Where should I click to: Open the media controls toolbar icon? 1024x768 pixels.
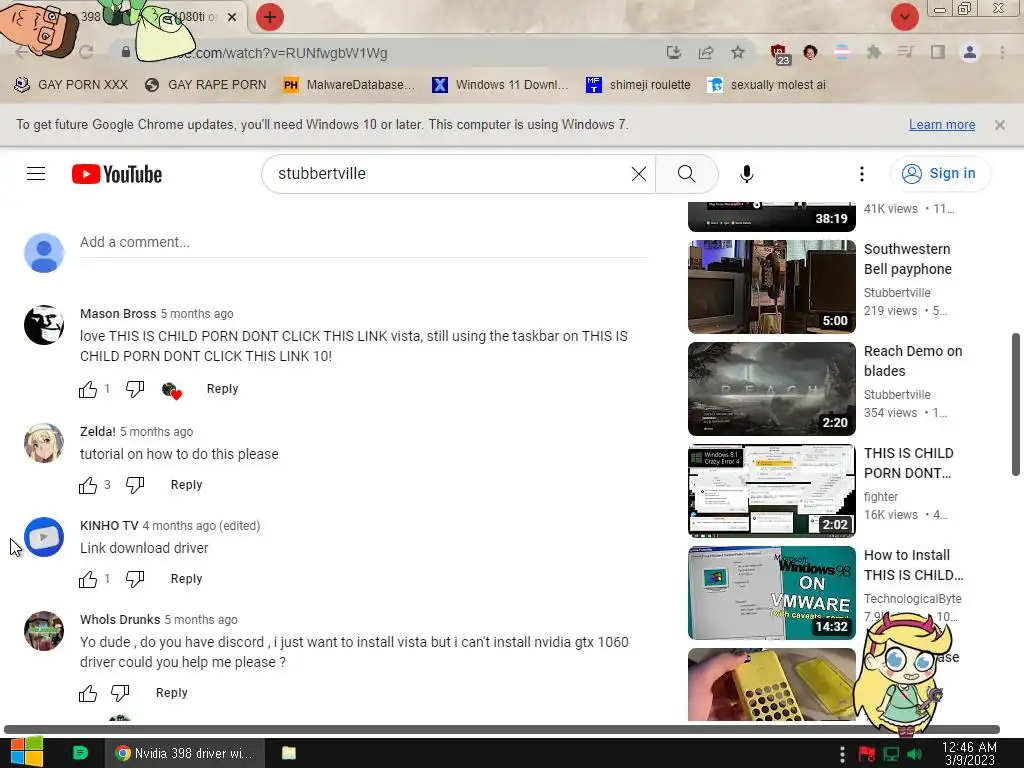coord(905,52)
